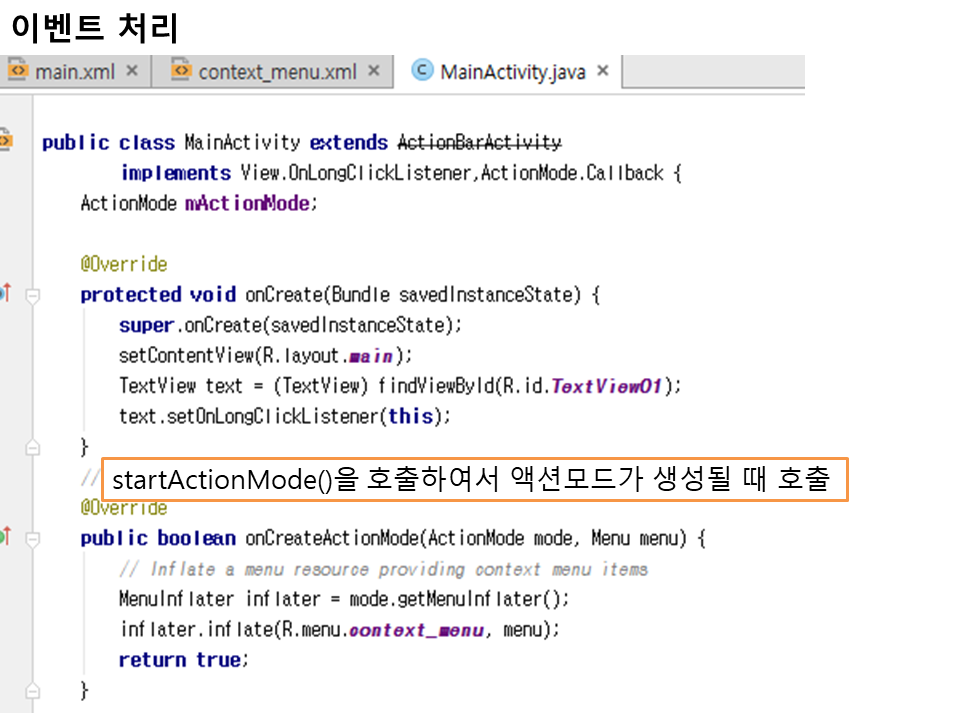Click the TextView01 id reference

607,386
